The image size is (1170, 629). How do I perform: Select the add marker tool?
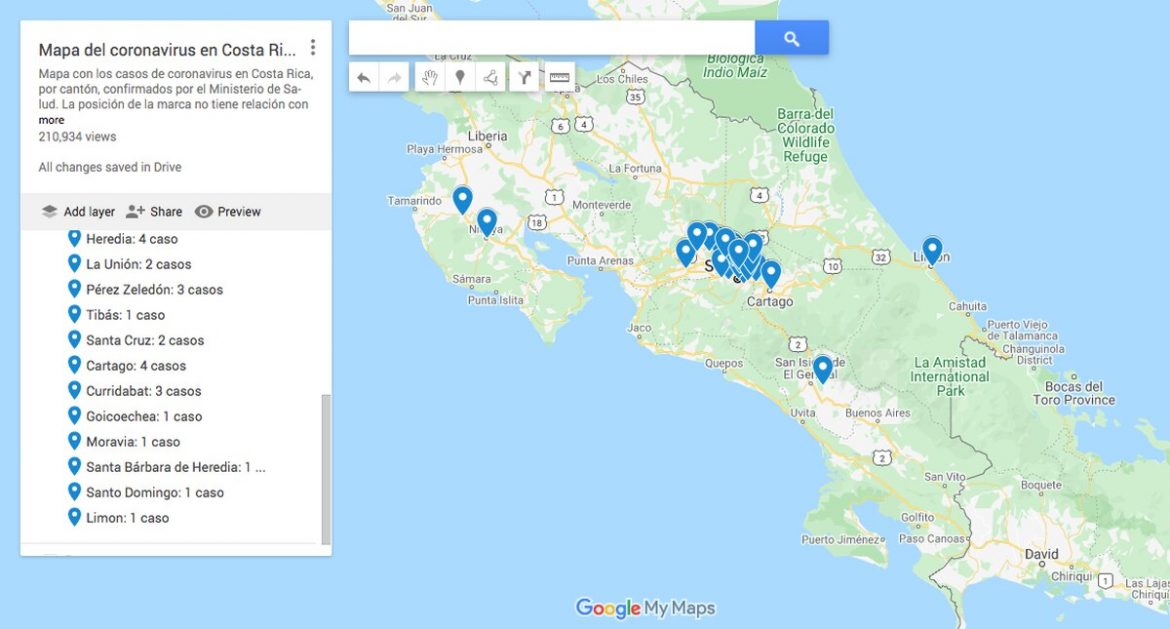[x=458, y=76]
